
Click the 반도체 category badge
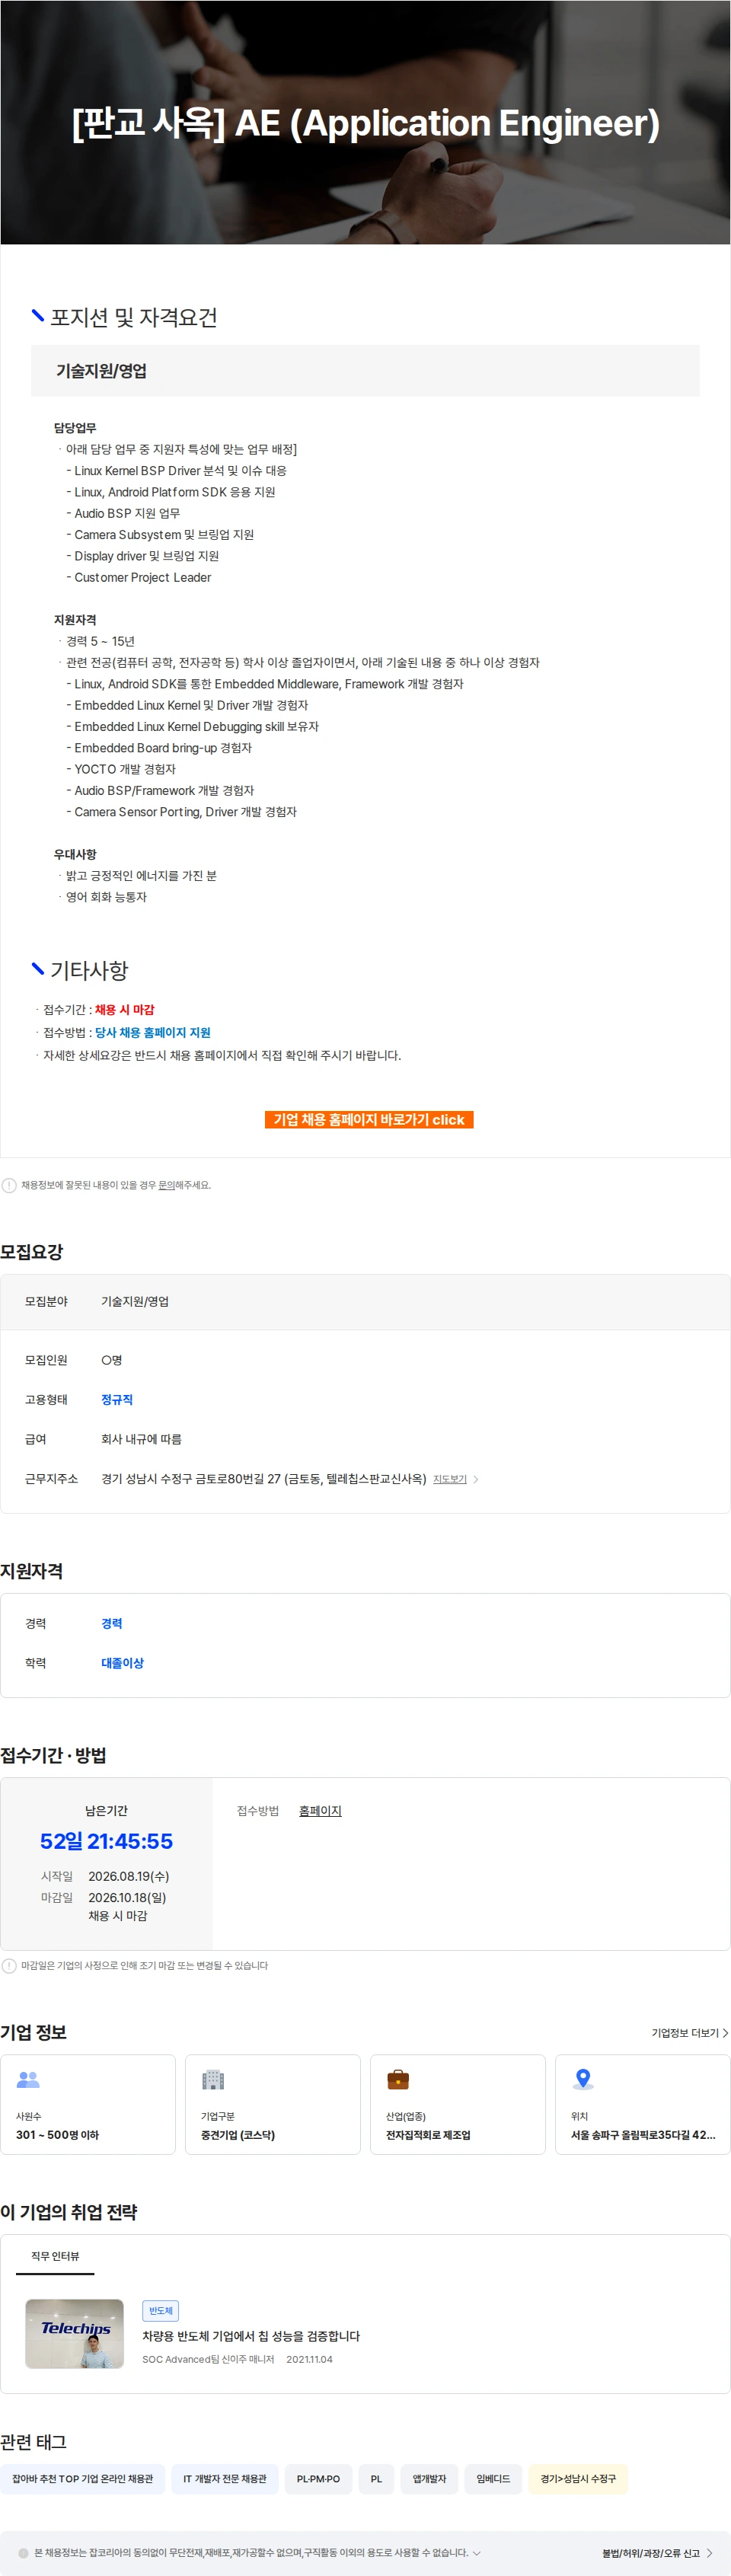(x=160, y=2311)
